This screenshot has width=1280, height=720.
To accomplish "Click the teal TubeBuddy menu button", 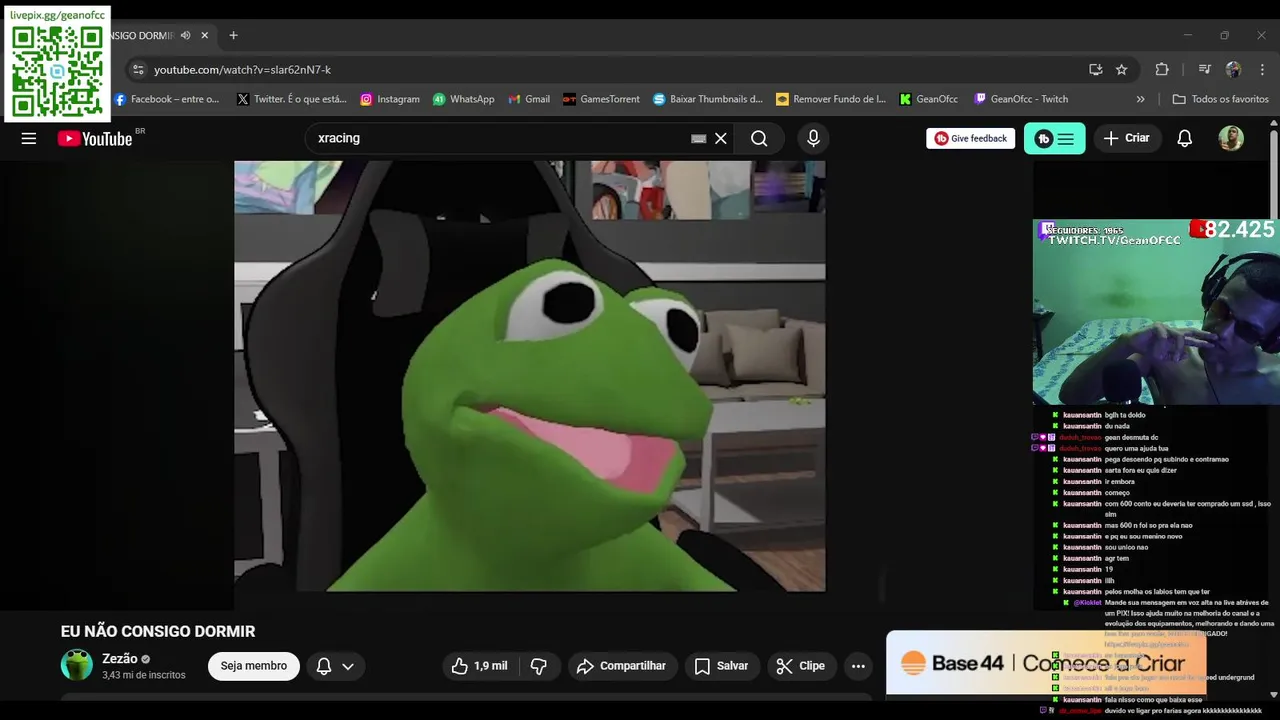I will pos(1054,138).
